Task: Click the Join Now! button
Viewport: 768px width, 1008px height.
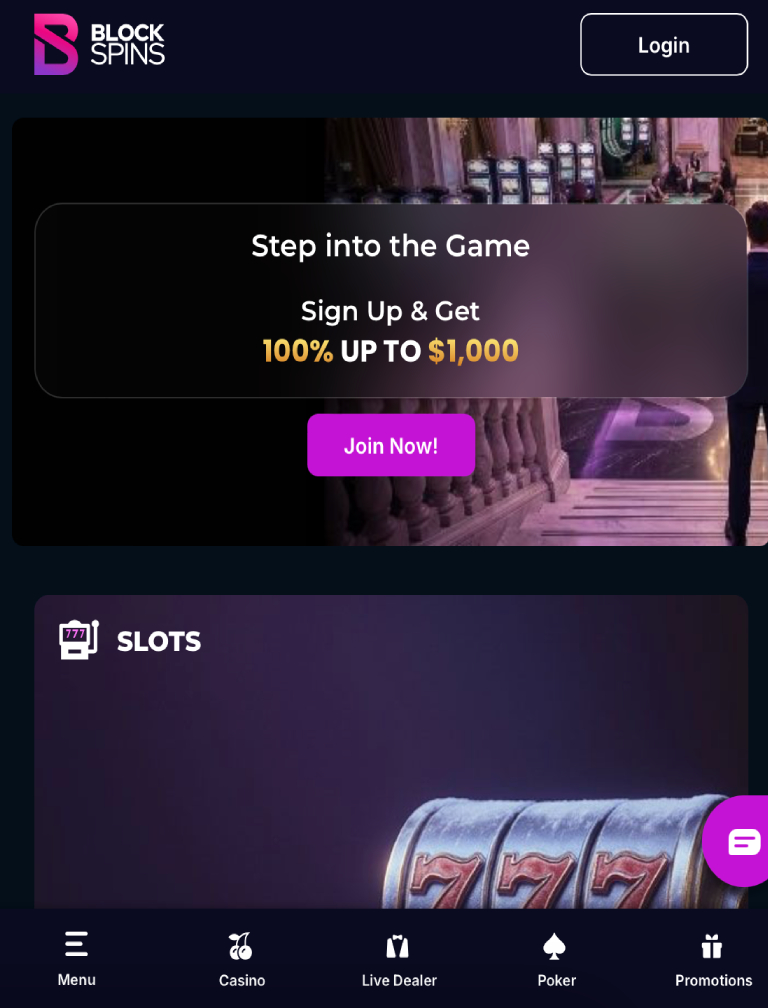Action: (x=391, y=445)
